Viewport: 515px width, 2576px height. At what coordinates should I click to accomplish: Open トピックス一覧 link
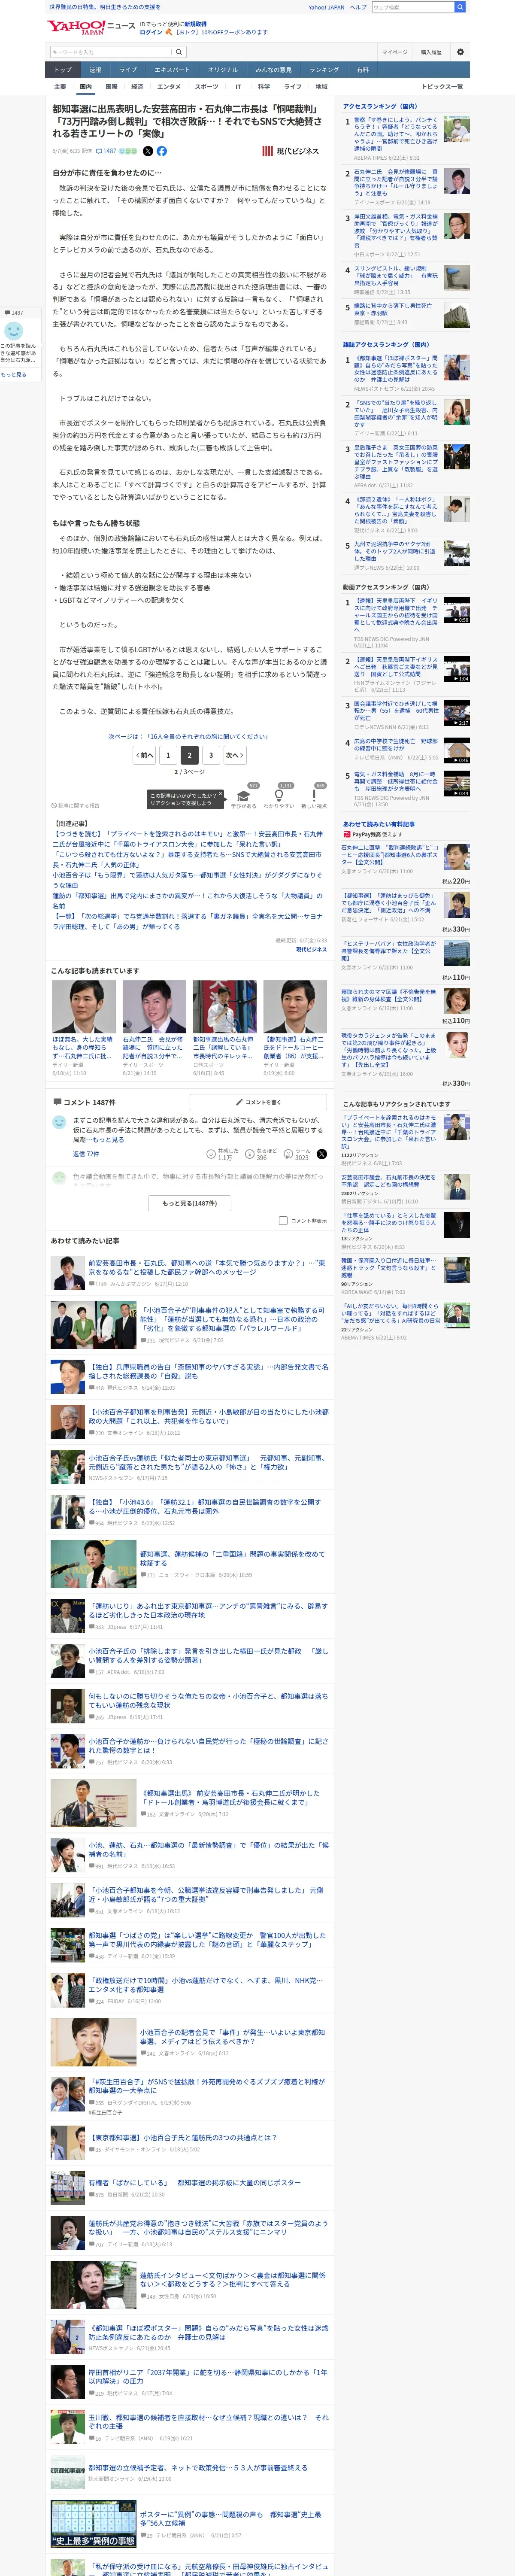click(x=442, y=87)
